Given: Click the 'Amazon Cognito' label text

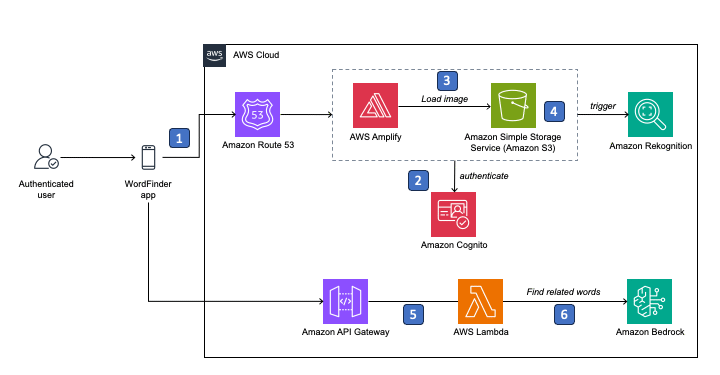Looking at the screenshot, I should click(x=454, y=245).
